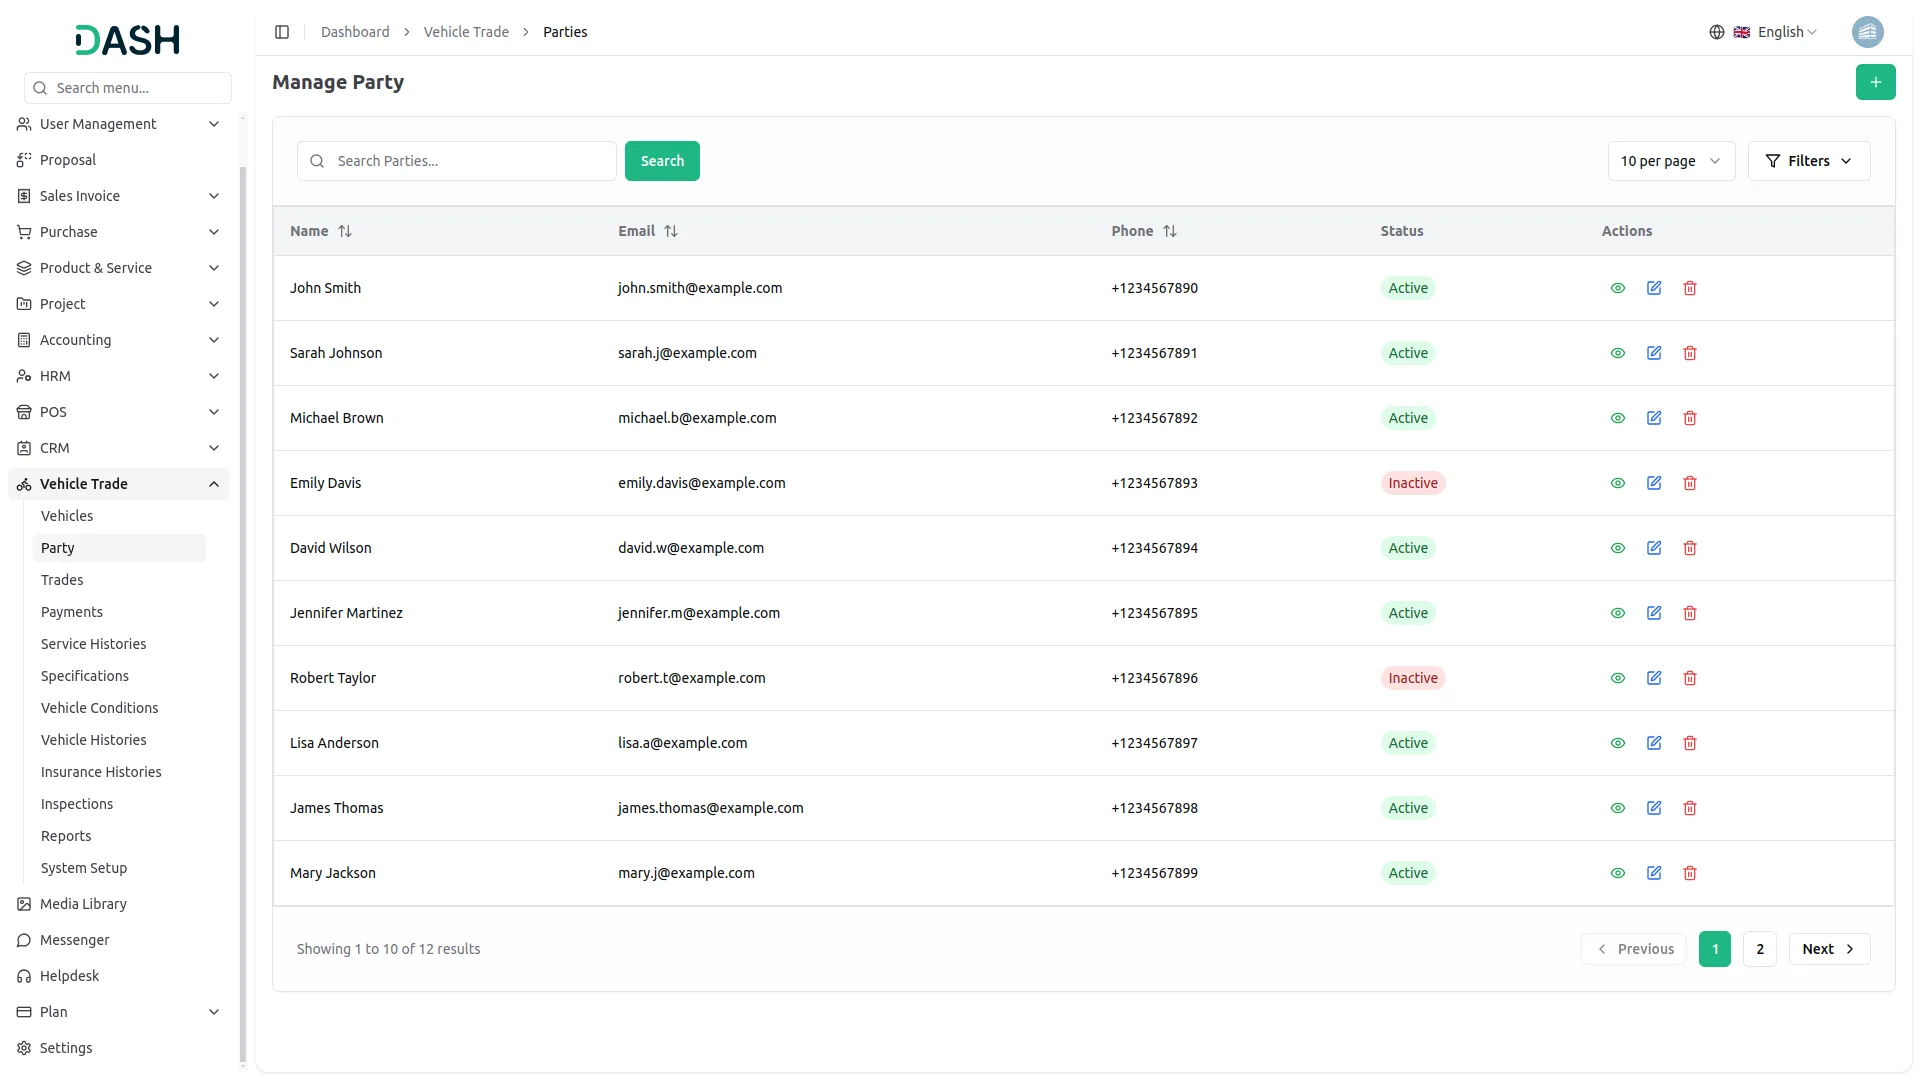
Task: Open the Trades submenu item
Action: click(62, 580)
